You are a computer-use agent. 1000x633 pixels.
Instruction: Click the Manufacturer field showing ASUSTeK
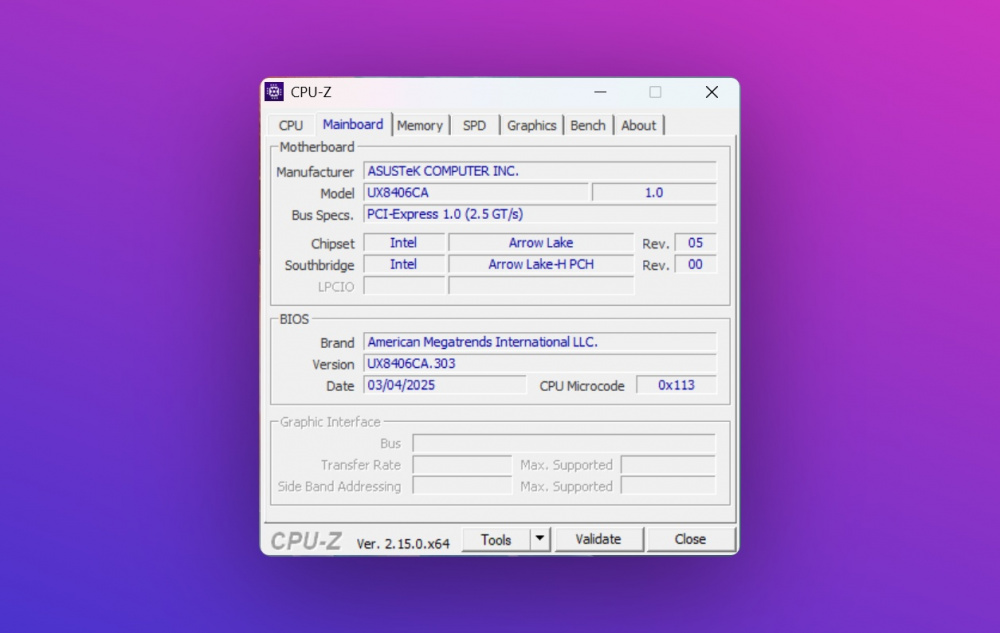click(x=539, y=171)
